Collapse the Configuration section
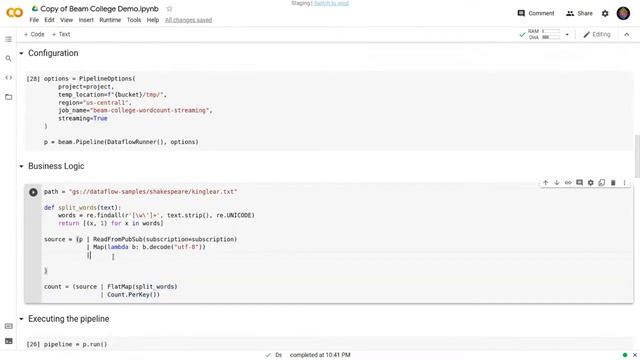Viewport: 640px width, 360px height. point(22,53)
